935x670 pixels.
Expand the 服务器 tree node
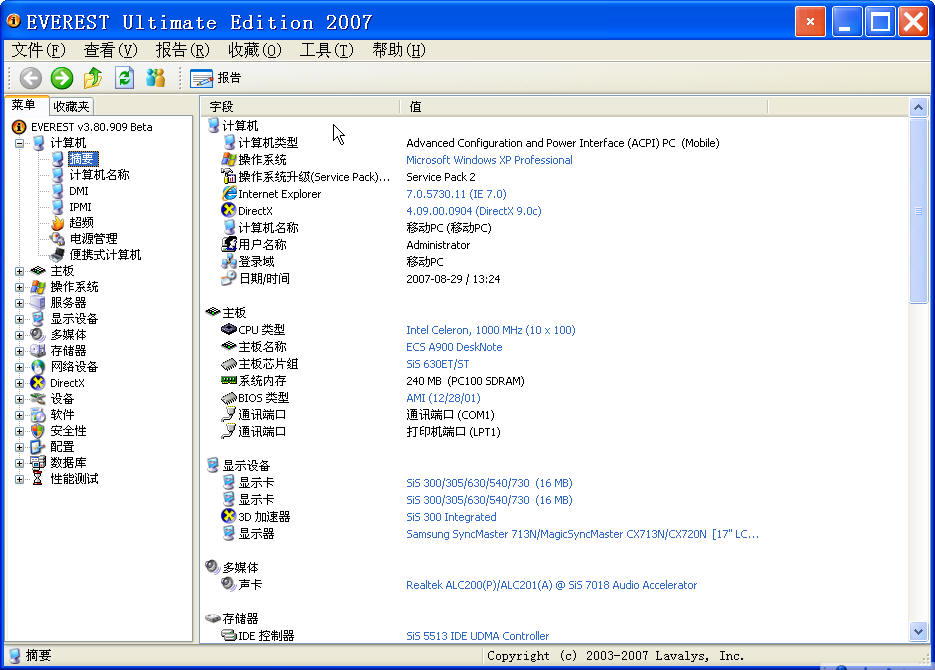coord(19,303)
